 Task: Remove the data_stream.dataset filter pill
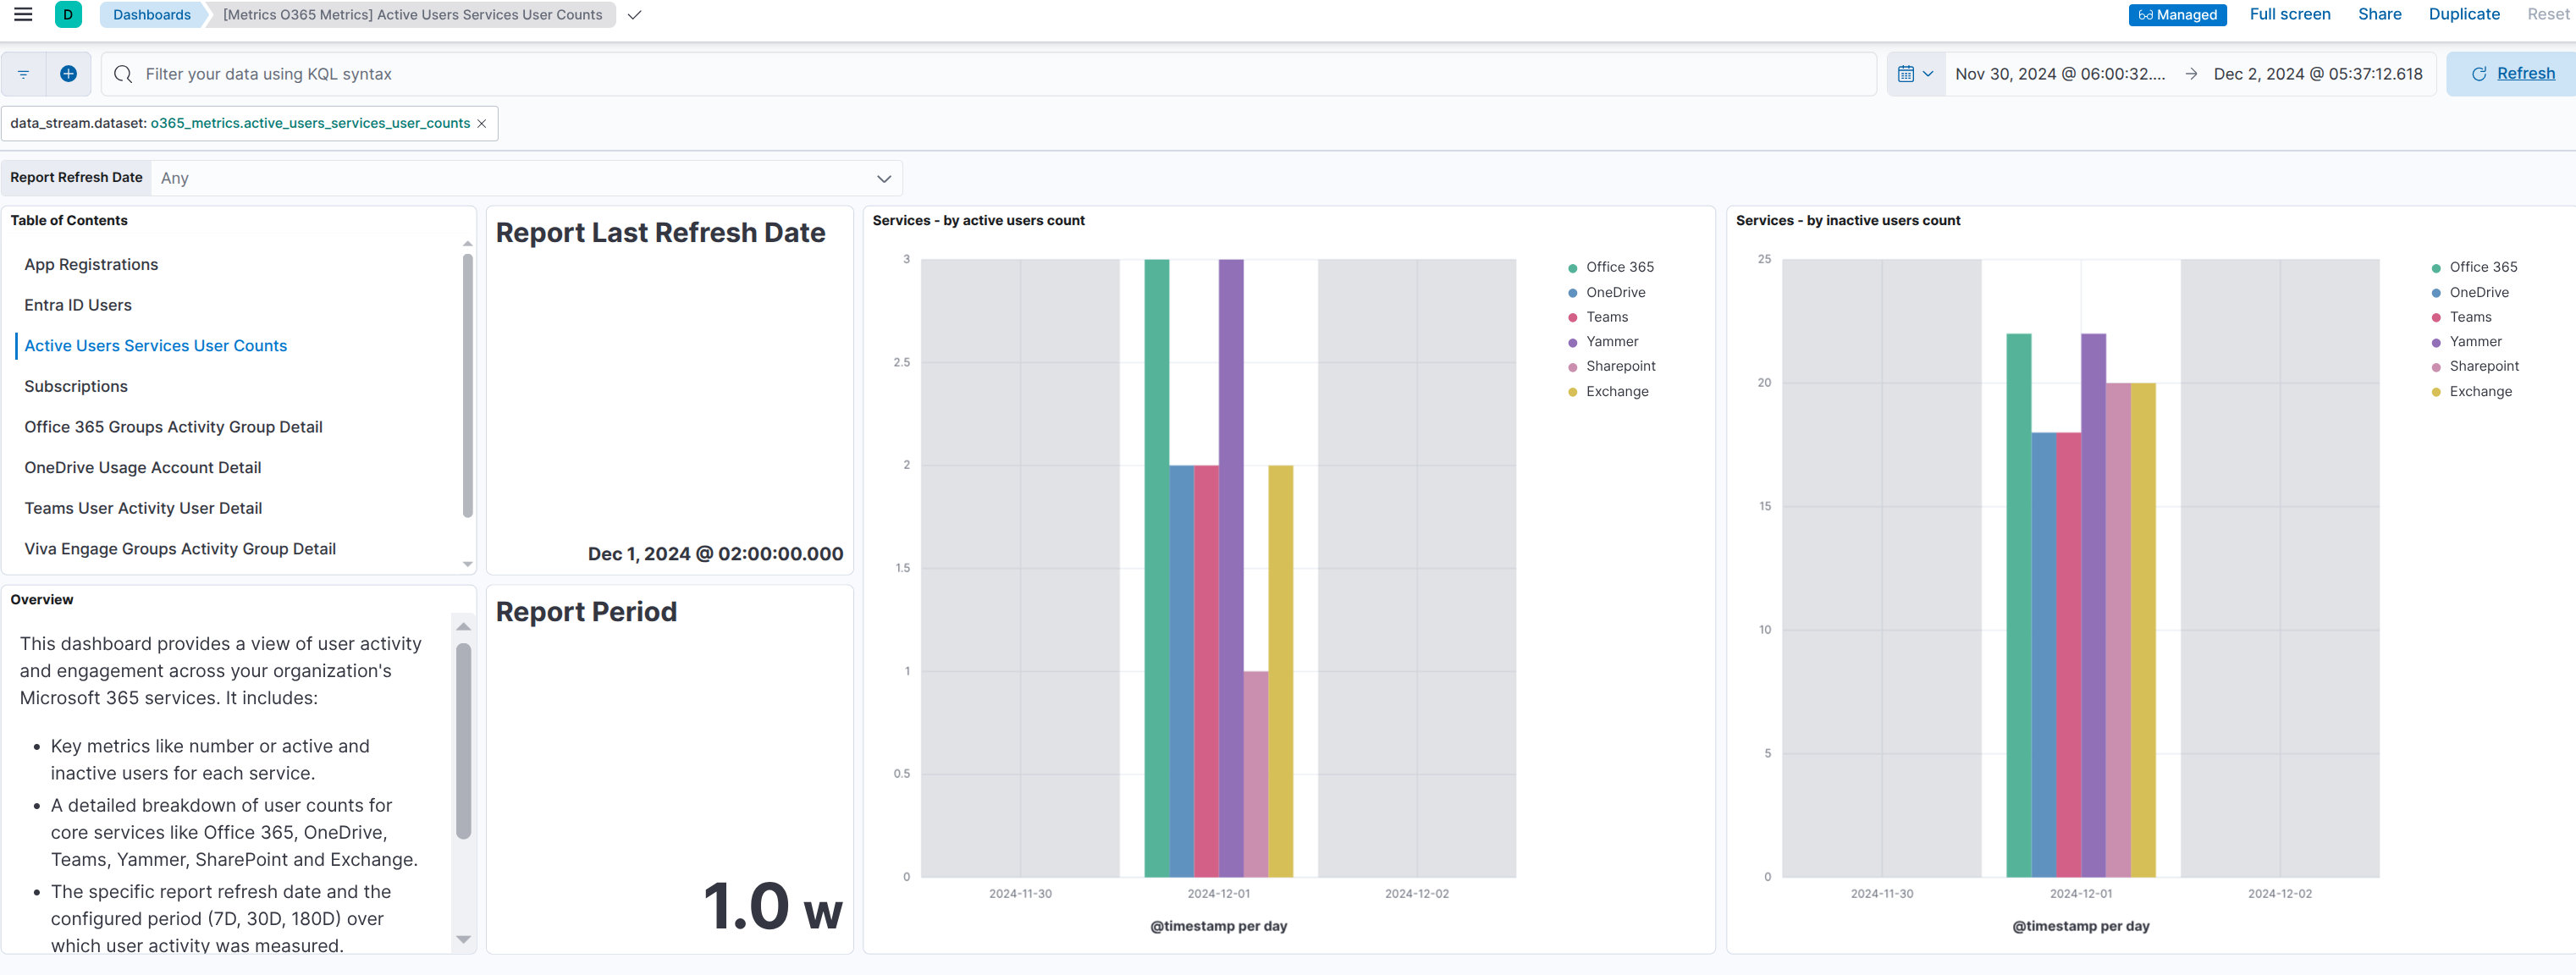click(x=482, y=123)
